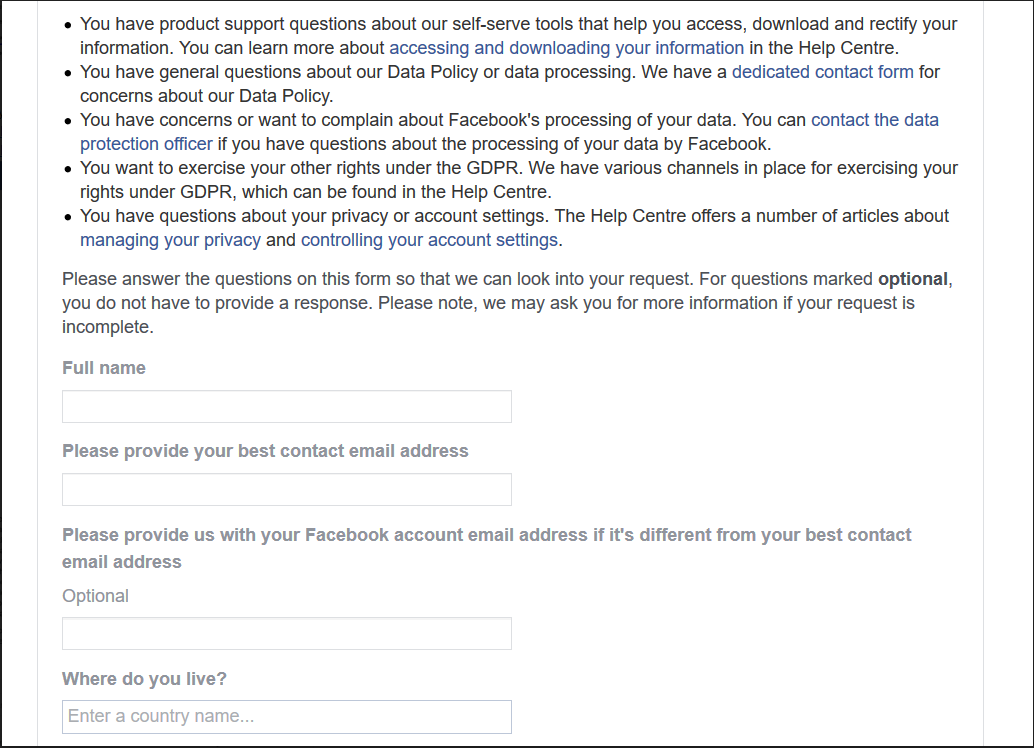Click the Full name input field
The width and height of the screenshot is (1034, 748).
click(287, 407)
